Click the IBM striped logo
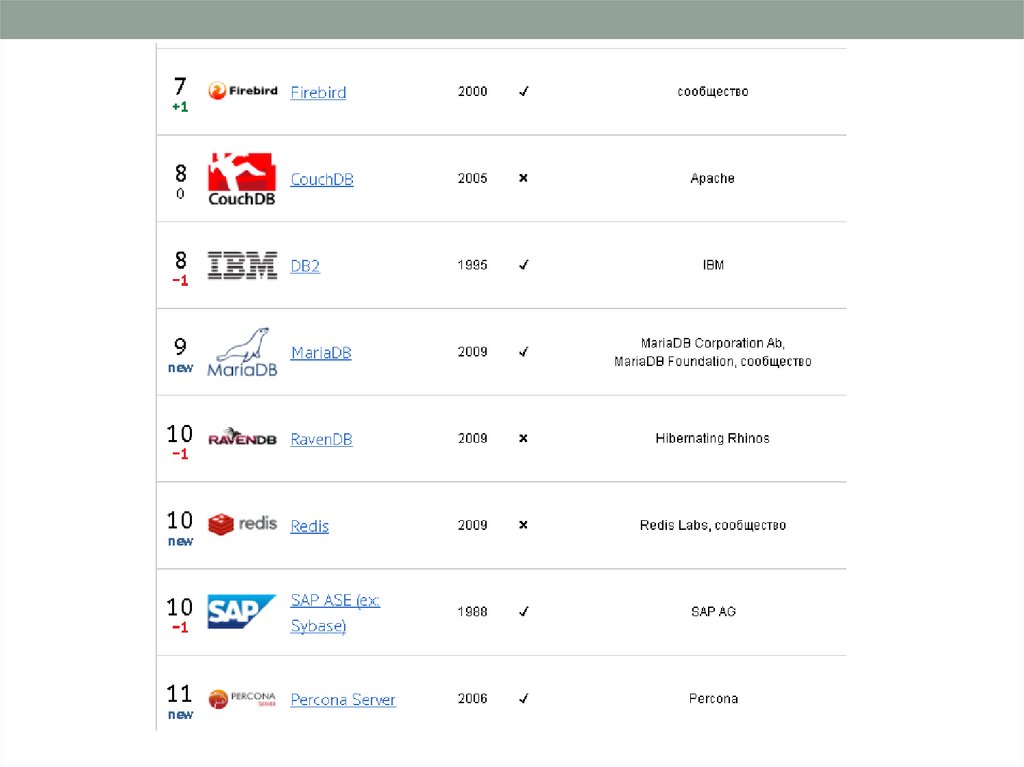This screenshot has height=767, width=1024. 242,265
